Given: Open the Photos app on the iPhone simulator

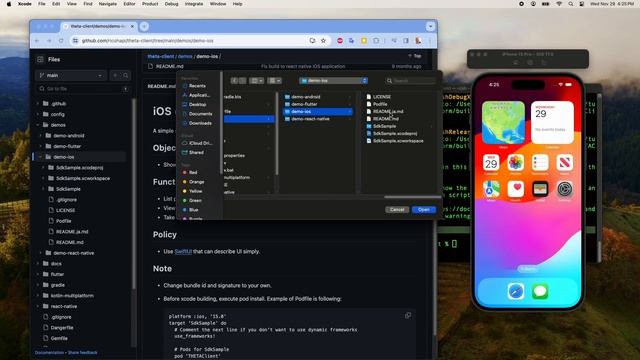Looking at the screenshot, I should point(516,163).
